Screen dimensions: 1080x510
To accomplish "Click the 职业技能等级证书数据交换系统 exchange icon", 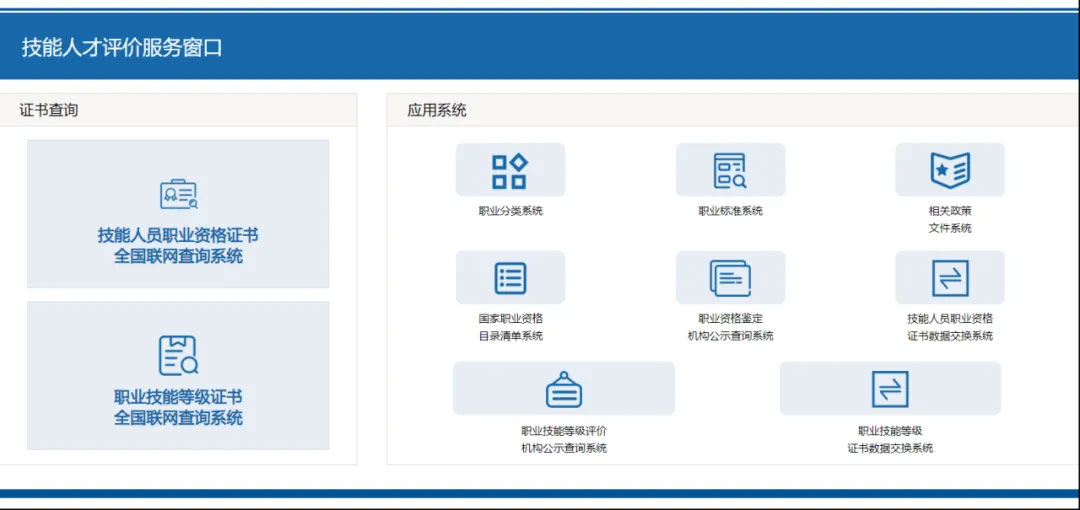I will coord(889,389).
